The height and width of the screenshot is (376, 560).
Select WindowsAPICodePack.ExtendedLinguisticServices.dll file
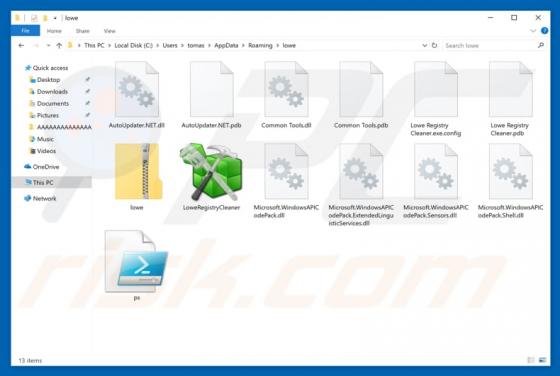point(361,185)
